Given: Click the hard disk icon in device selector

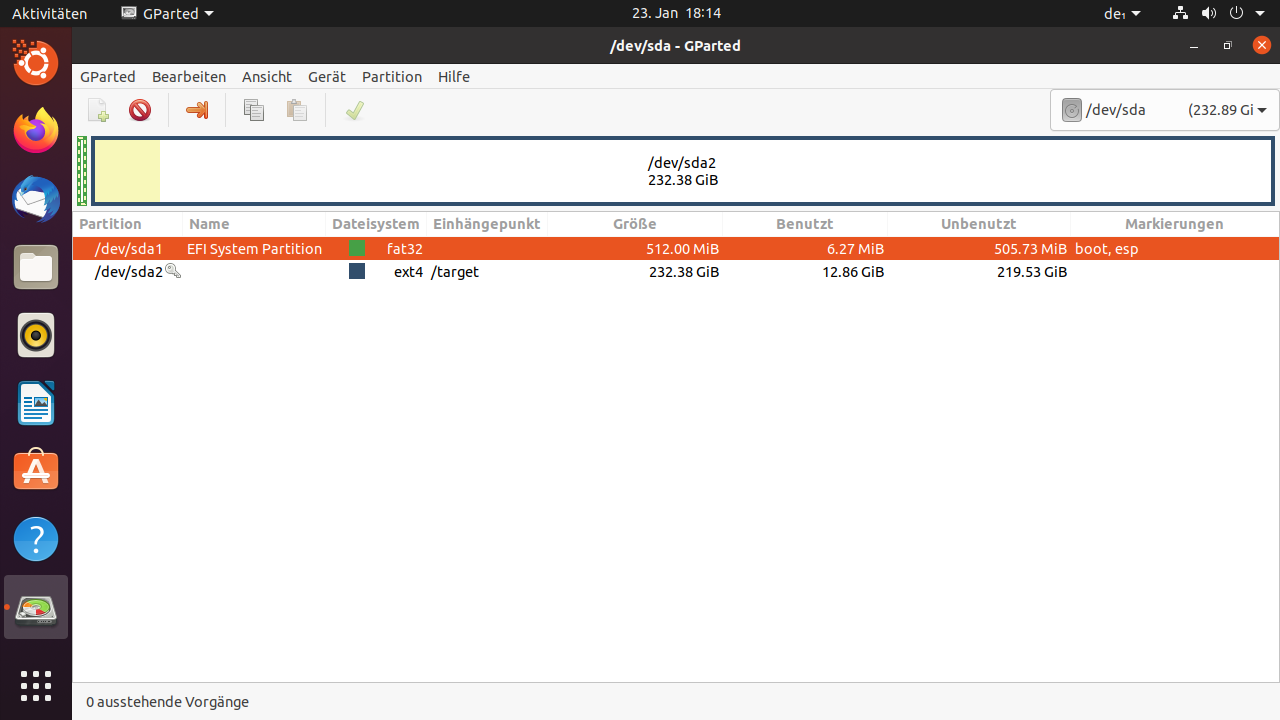Looking at the screenshot, I should 1072,110.
